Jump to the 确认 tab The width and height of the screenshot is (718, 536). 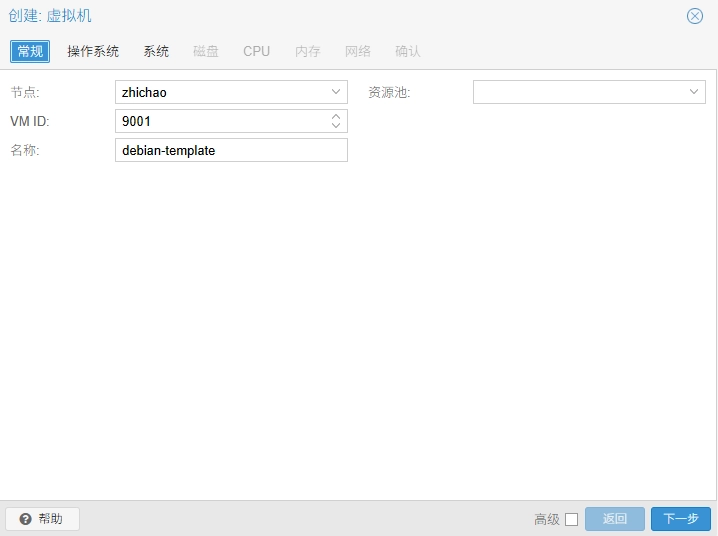pos(408,51)
